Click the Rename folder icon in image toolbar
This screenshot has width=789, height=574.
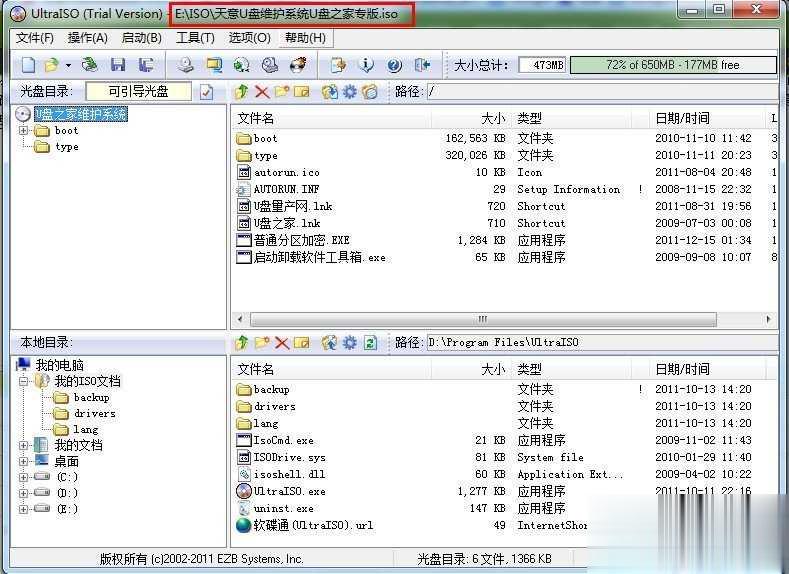301,92
